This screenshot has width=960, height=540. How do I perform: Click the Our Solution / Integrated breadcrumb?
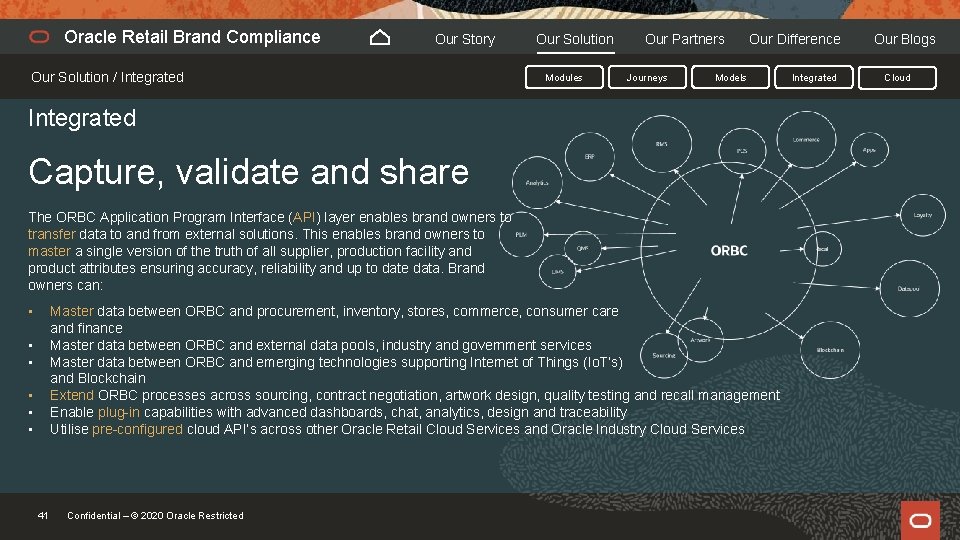pos(107,77)
